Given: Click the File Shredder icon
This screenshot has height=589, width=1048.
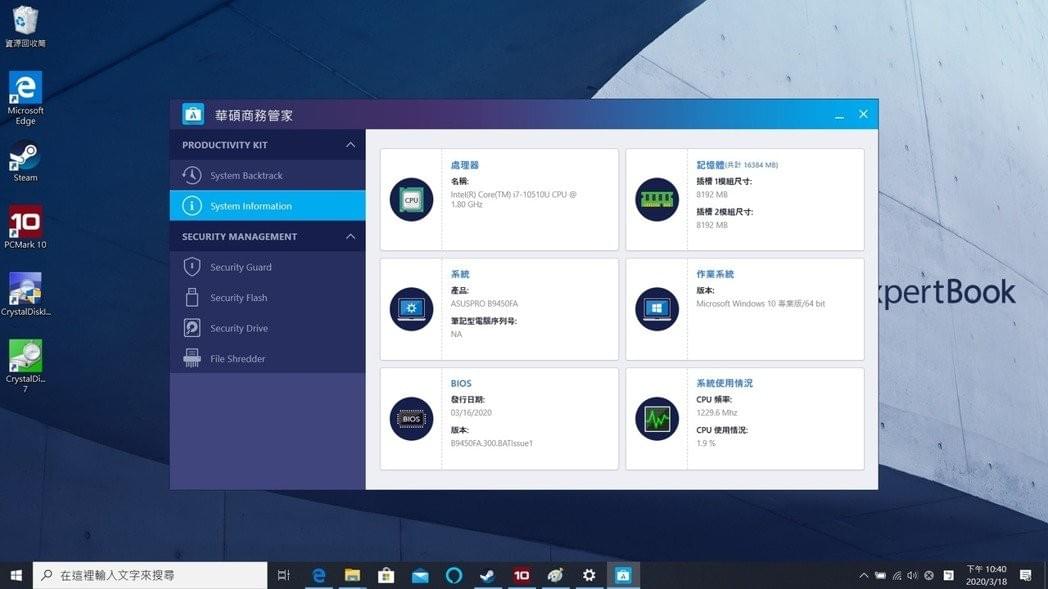Looking at the screenshot, I should pyautogui.click(x=192, y=358).
